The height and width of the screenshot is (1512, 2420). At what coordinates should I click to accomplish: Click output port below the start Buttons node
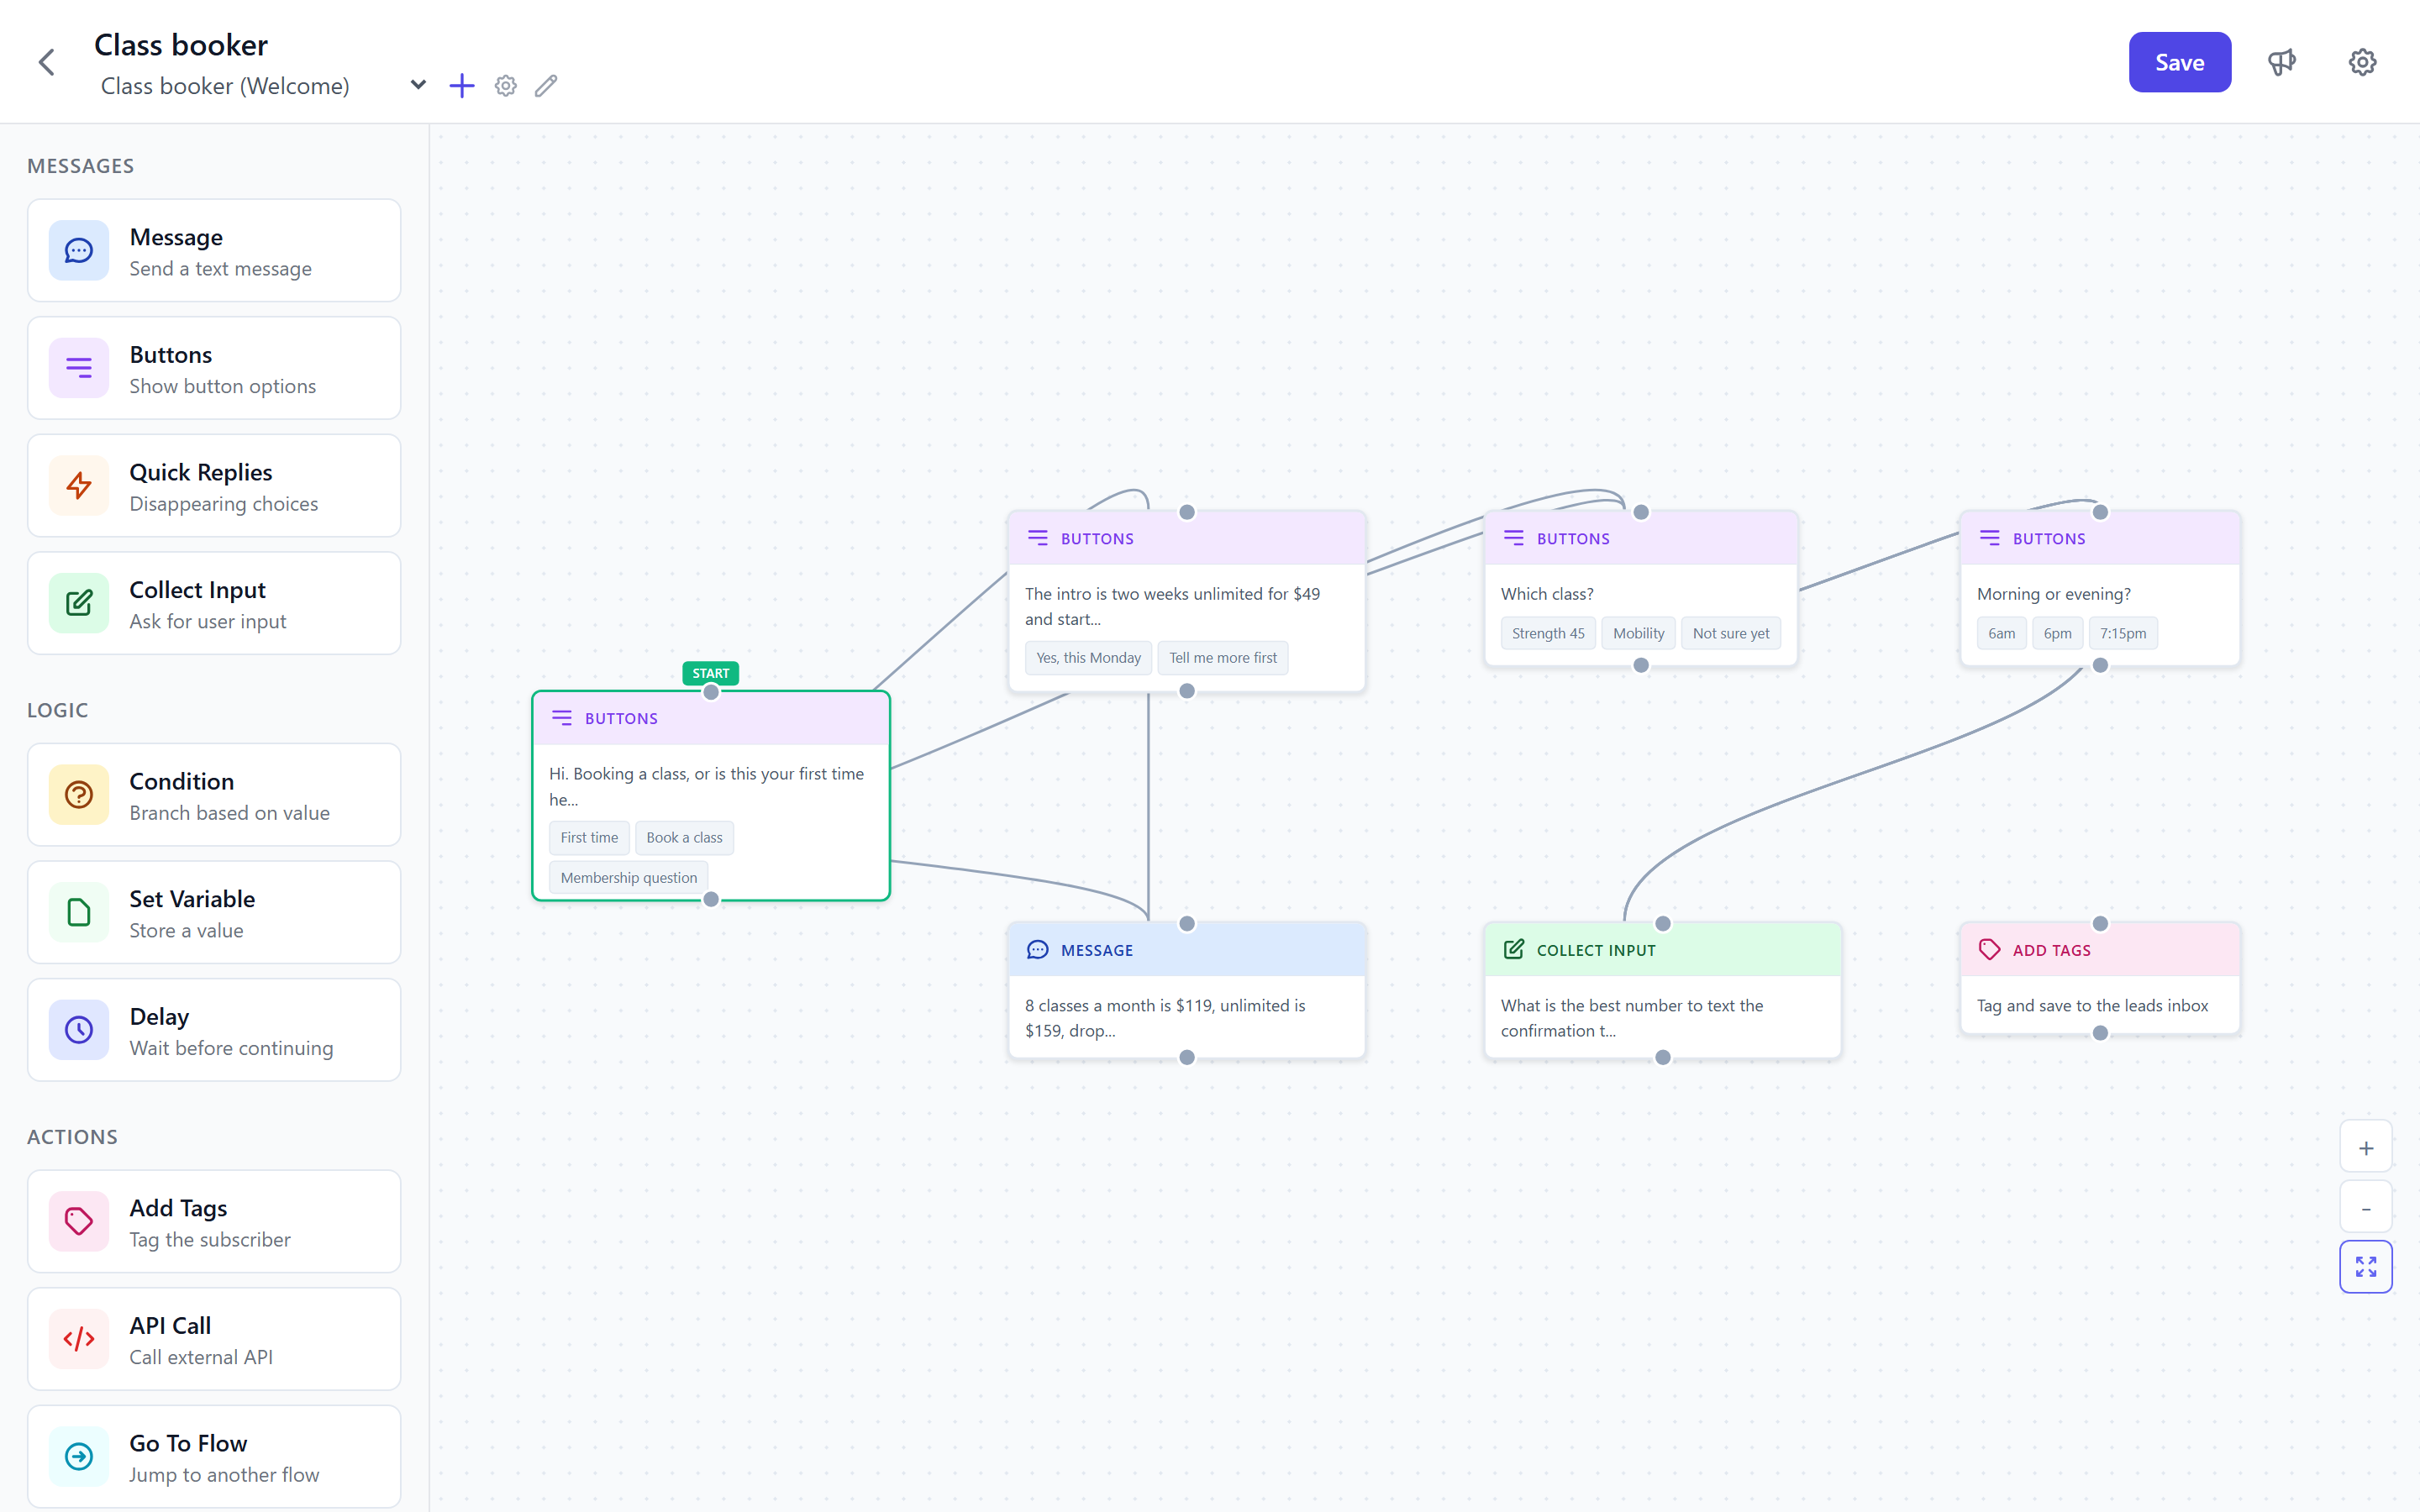tap(711, 899)
